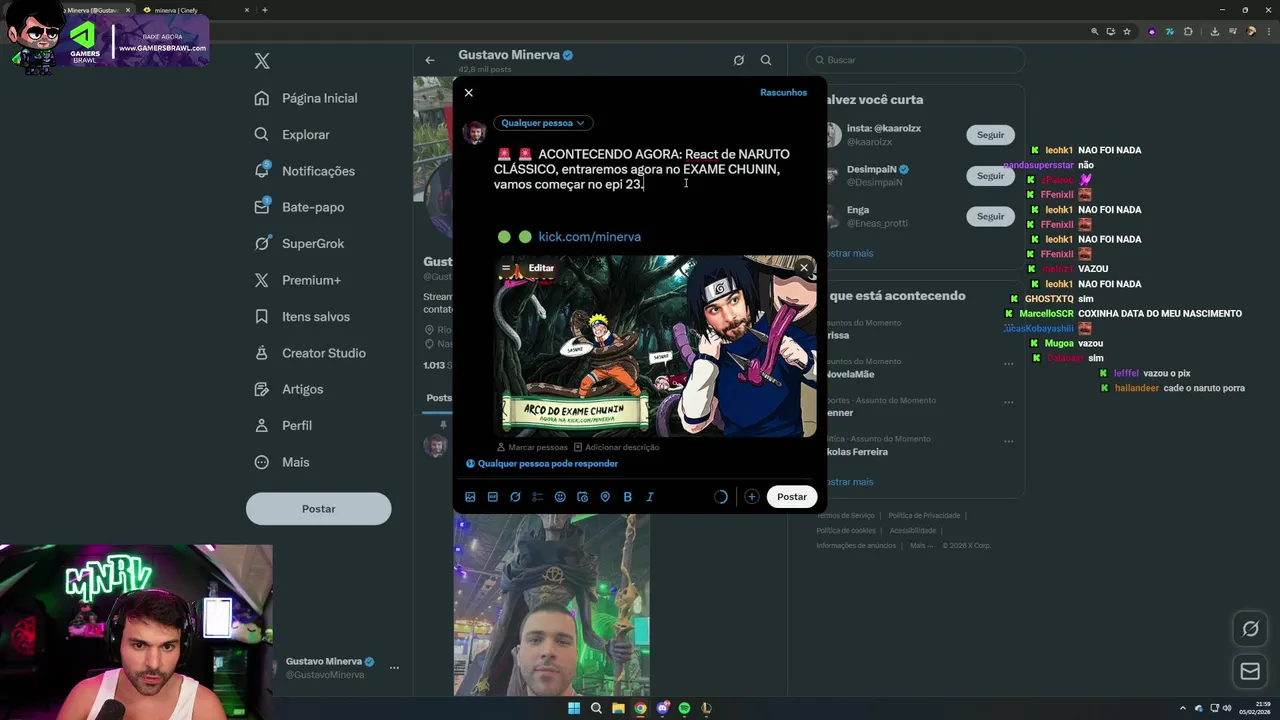Toggle italic formatting in composer

(x=650, y=497)
